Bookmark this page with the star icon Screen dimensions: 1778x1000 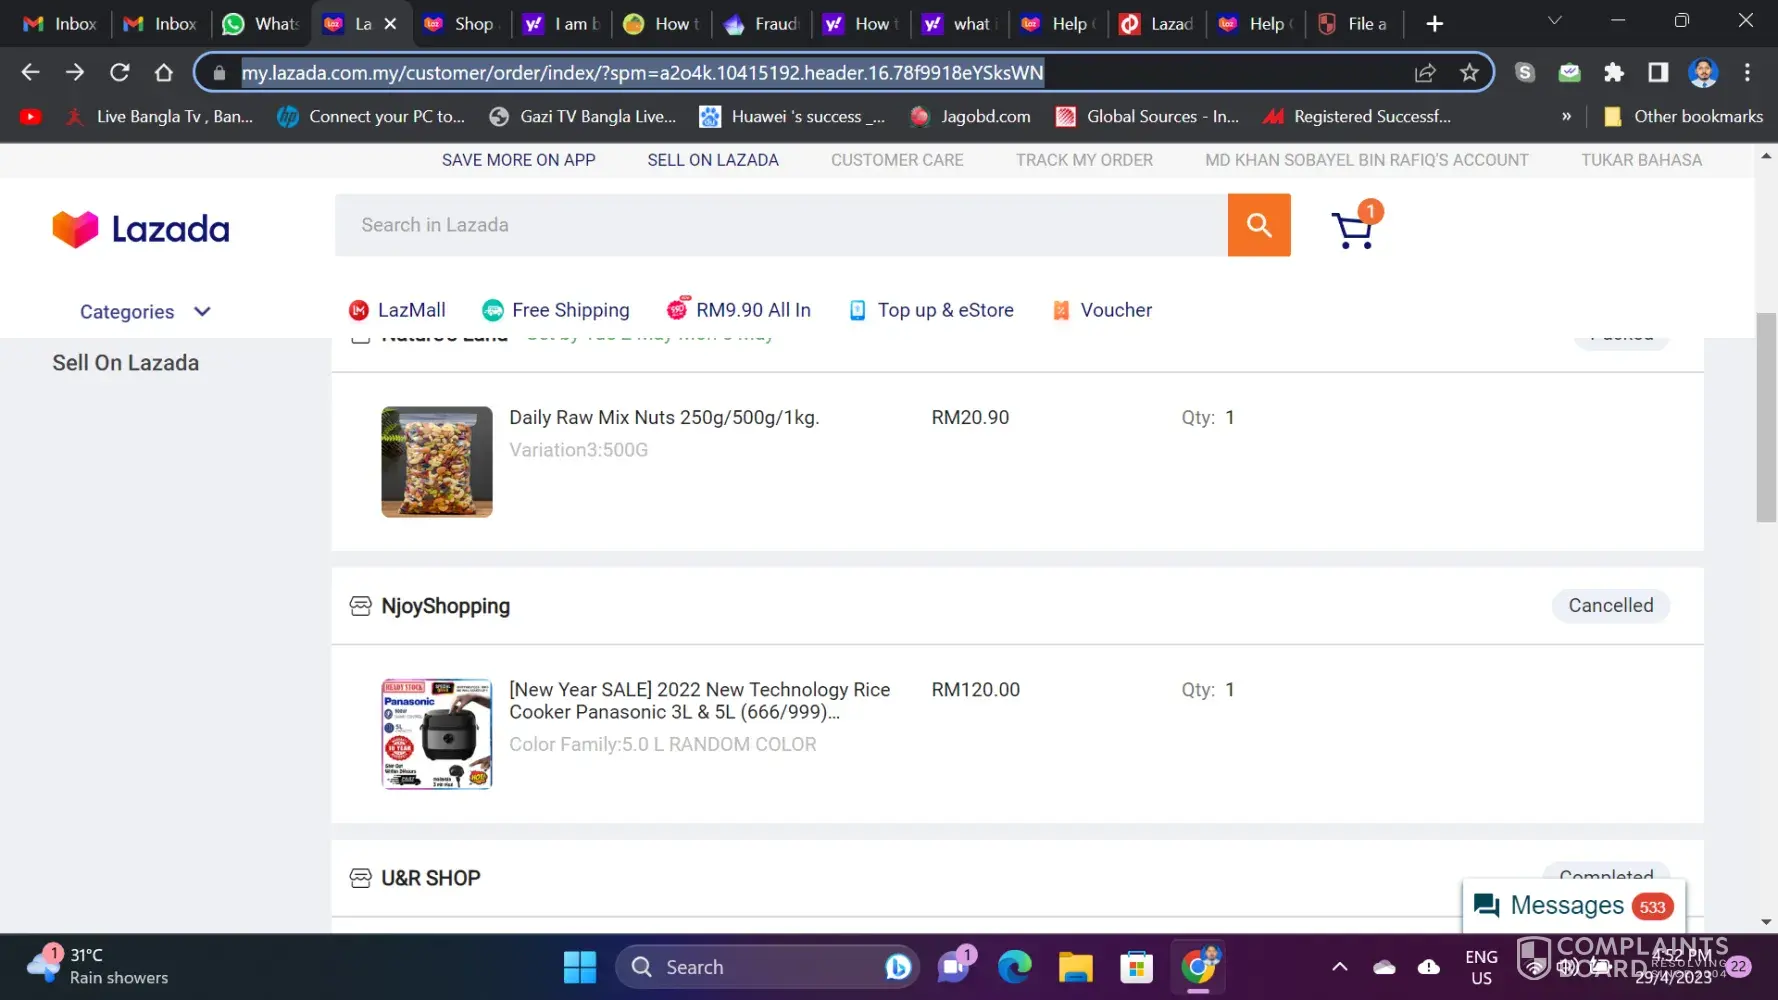tap(1469, 72)
